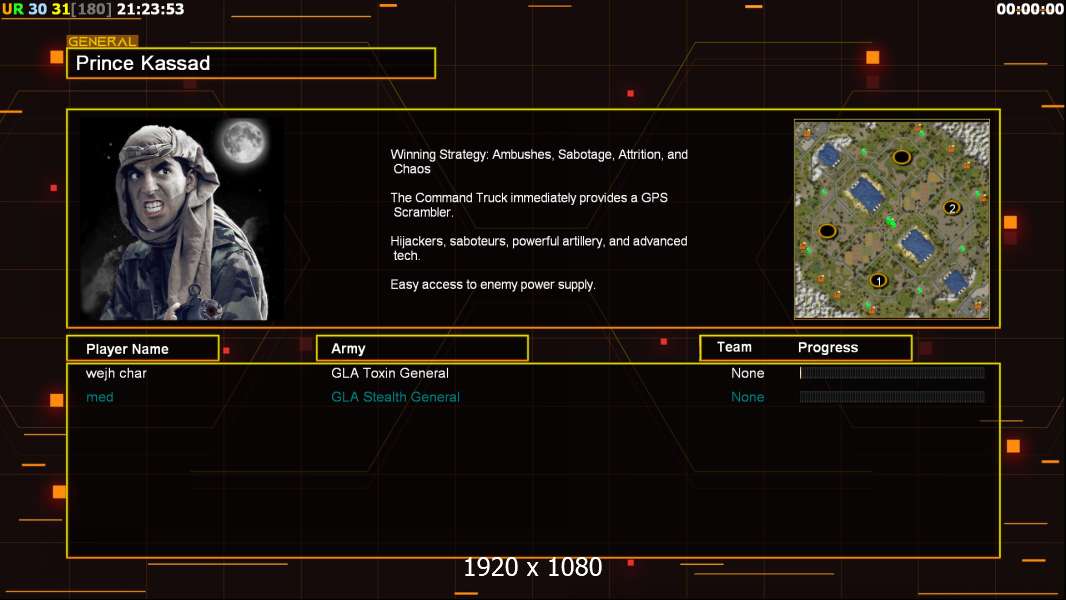Click the 21:23:53 clock readout

(150, 9)
